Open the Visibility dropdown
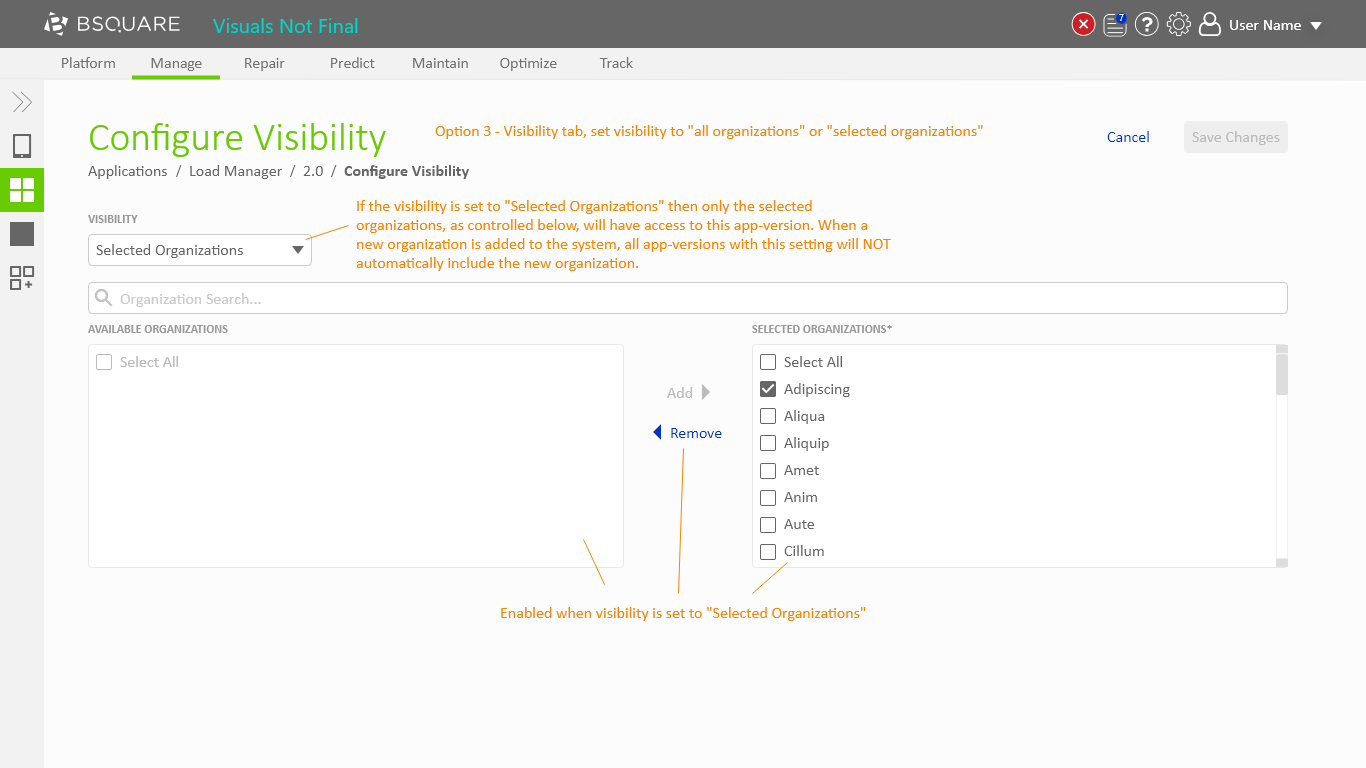 point(200,250)
